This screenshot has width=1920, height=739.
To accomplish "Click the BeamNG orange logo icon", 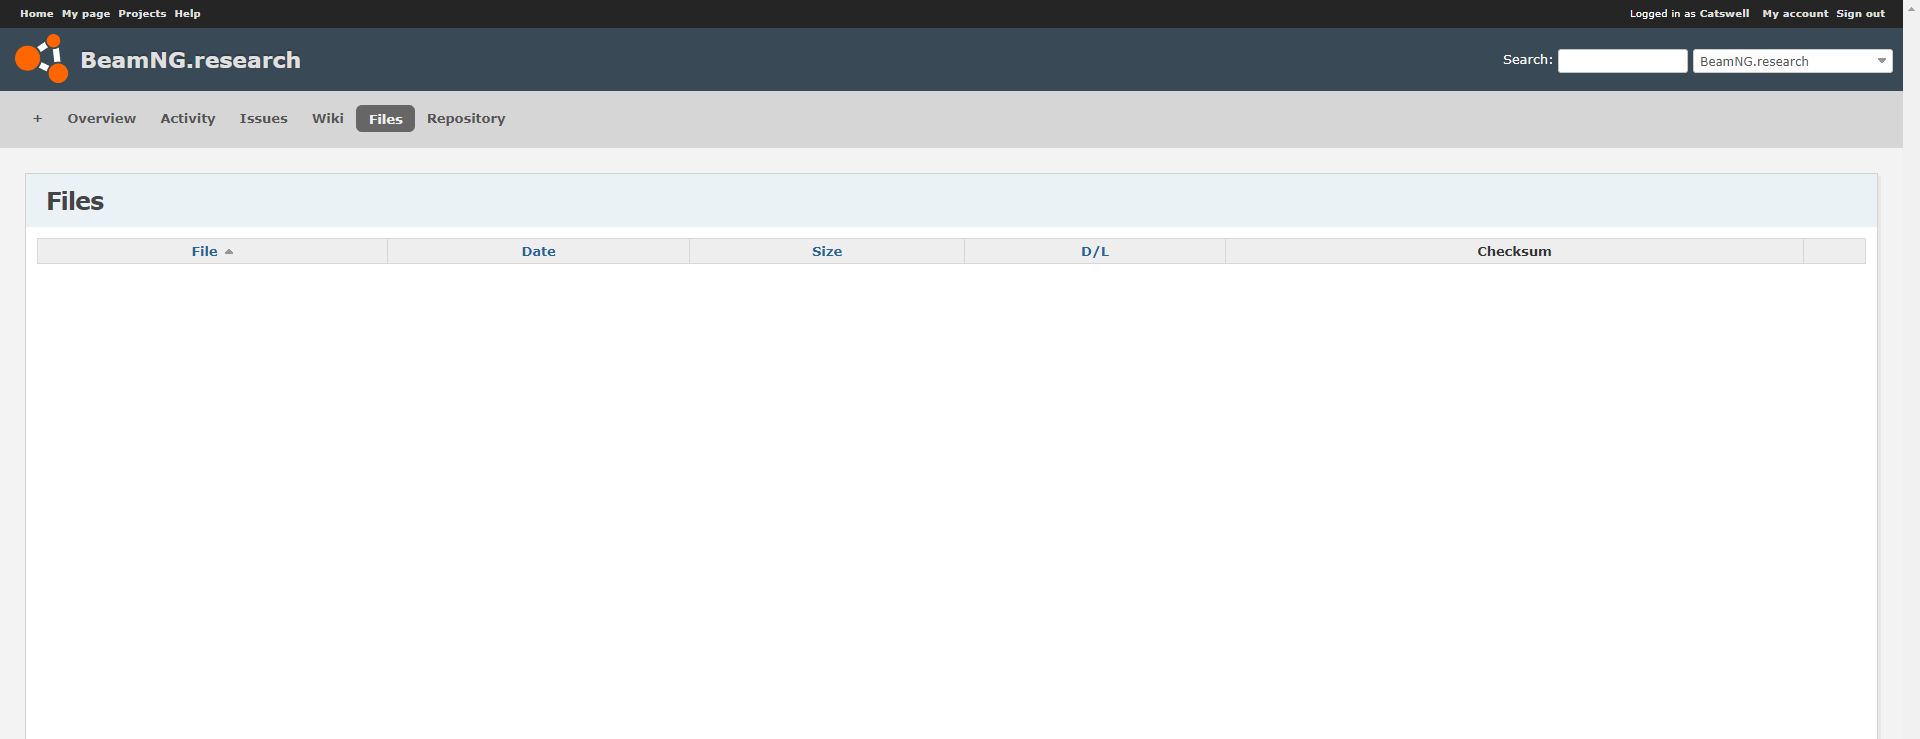I will [x=41, y=59].
